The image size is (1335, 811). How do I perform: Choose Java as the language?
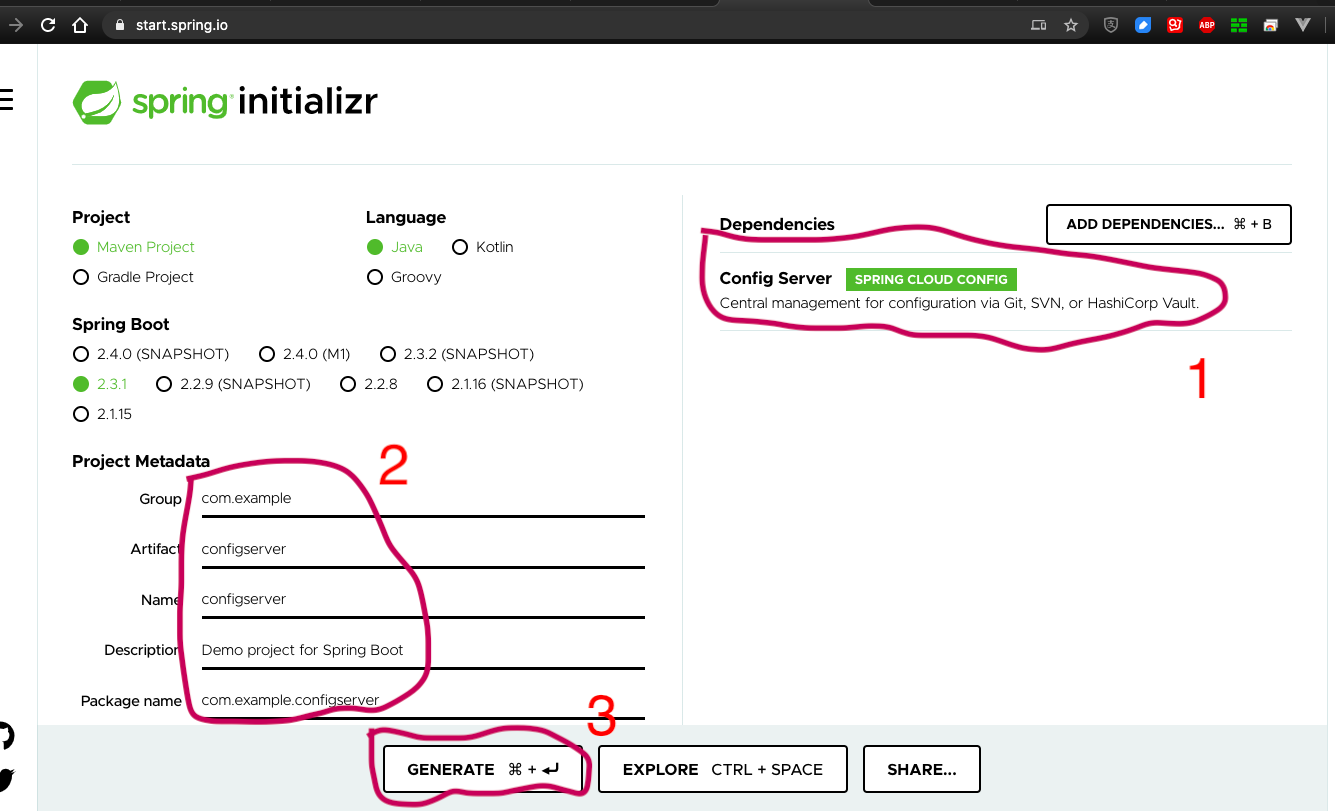click(x=395, y=247)
